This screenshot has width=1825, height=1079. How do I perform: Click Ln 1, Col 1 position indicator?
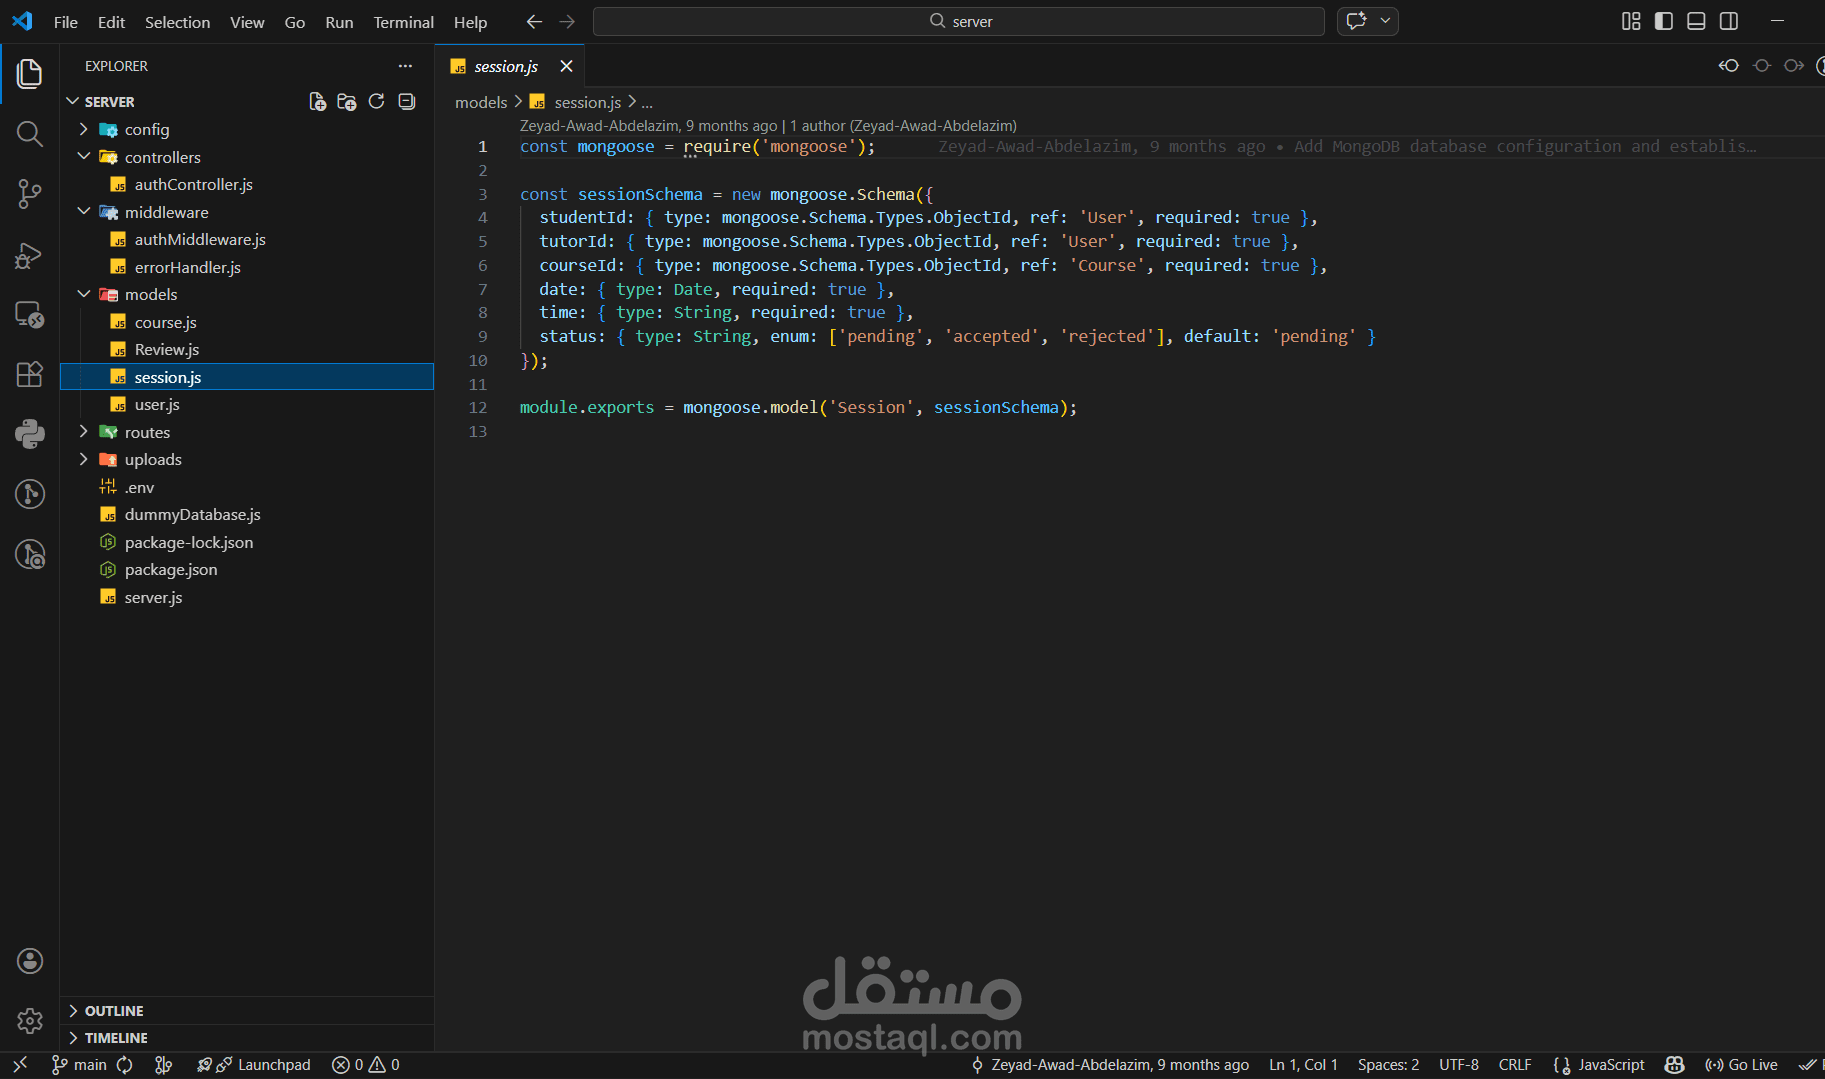[x=1303, y=1065]
